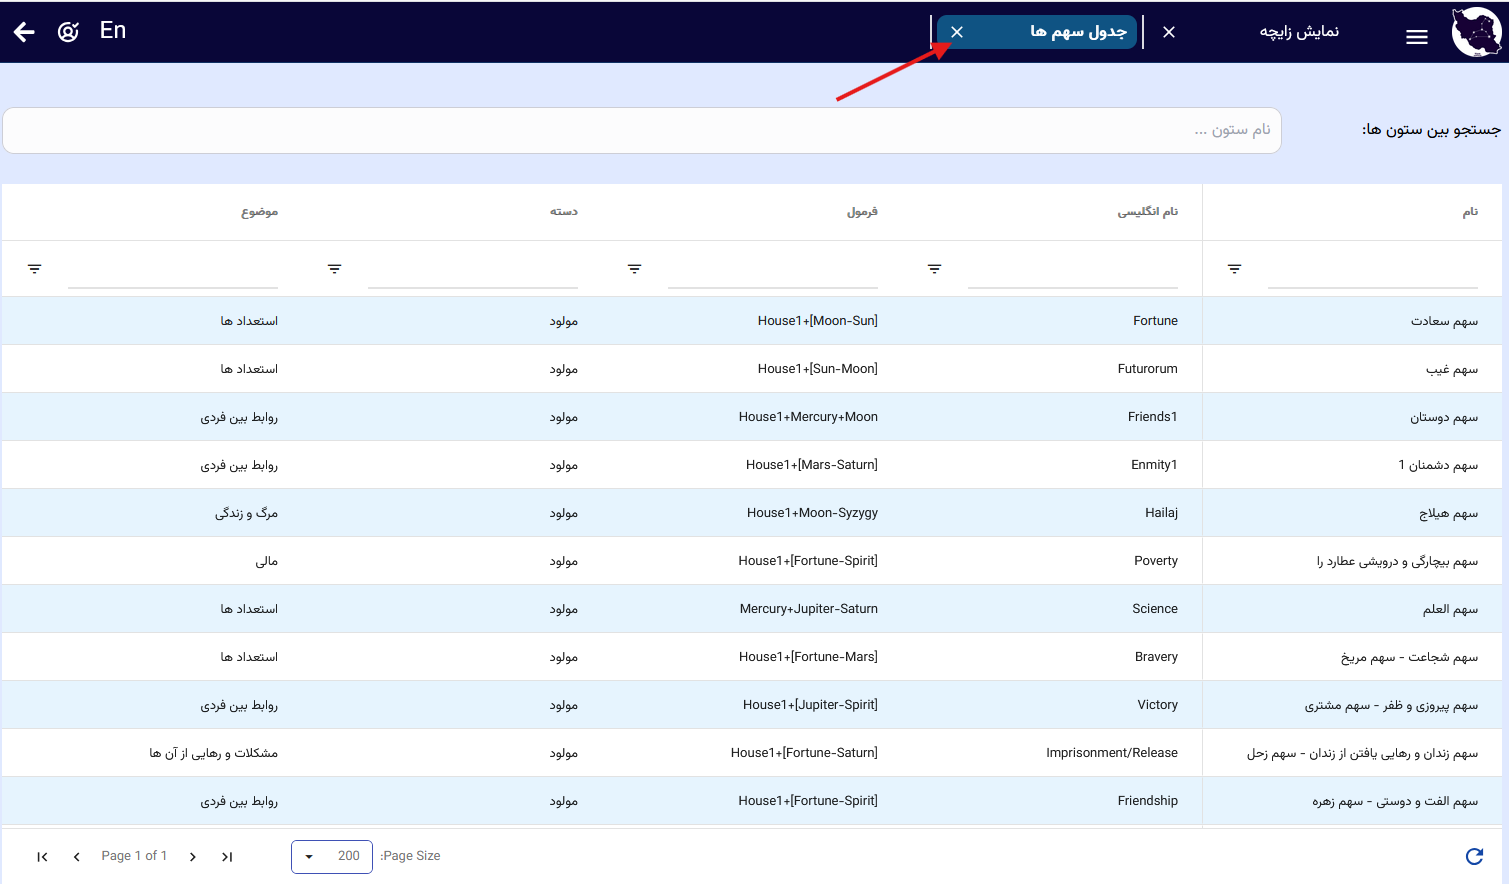The height and width of the screenshot is (884, 1509).
Task: Open filter menu for the دسته column
Action: coord(334,269)
